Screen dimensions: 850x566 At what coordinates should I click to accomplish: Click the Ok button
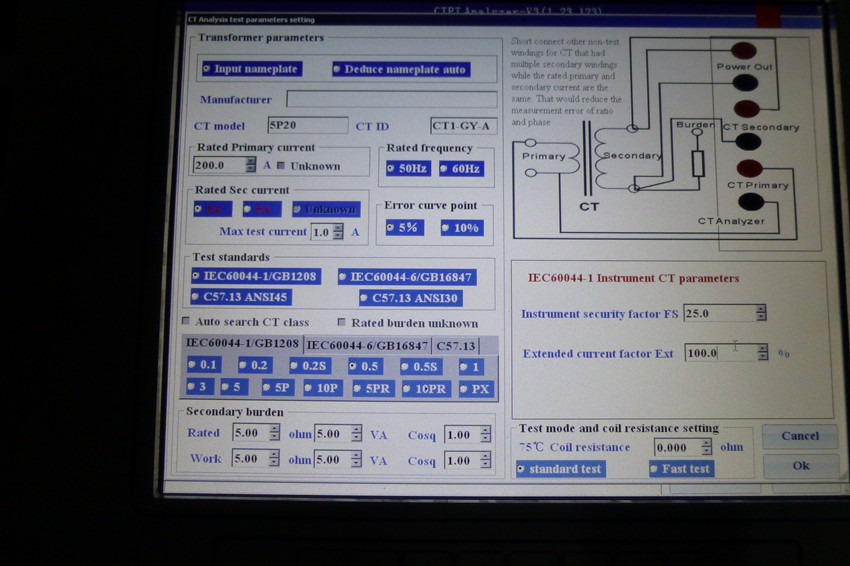(800, 466)
